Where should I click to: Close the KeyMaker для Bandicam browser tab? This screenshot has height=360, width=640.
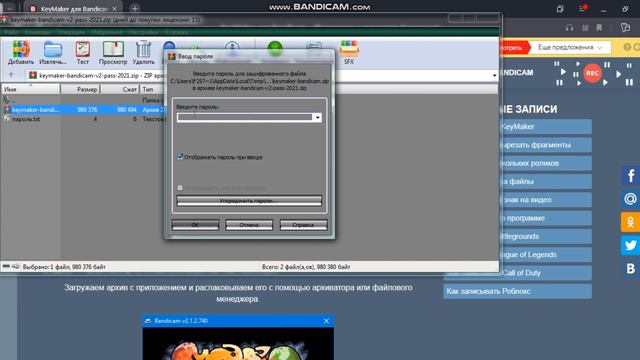(x=114, y=9)
